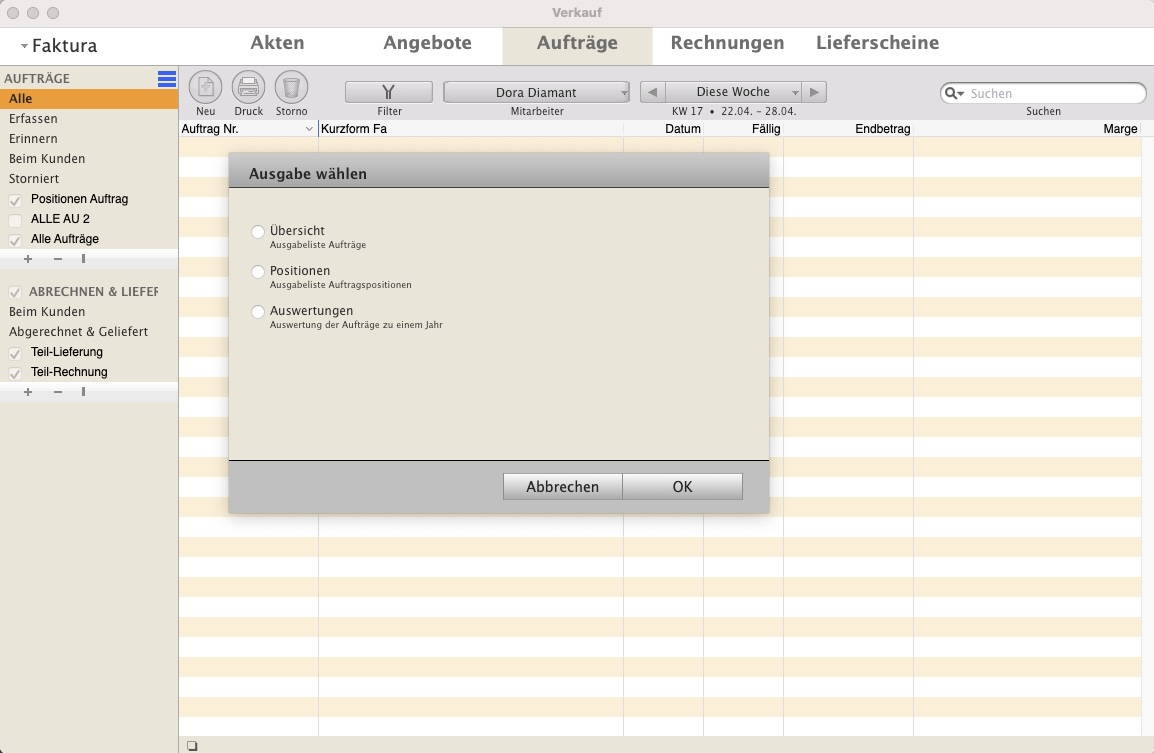This screenshot has width=1154, height=753.
Task: Open the Auftrag Nr. column sort dropdown
Action: pos(309,129)
